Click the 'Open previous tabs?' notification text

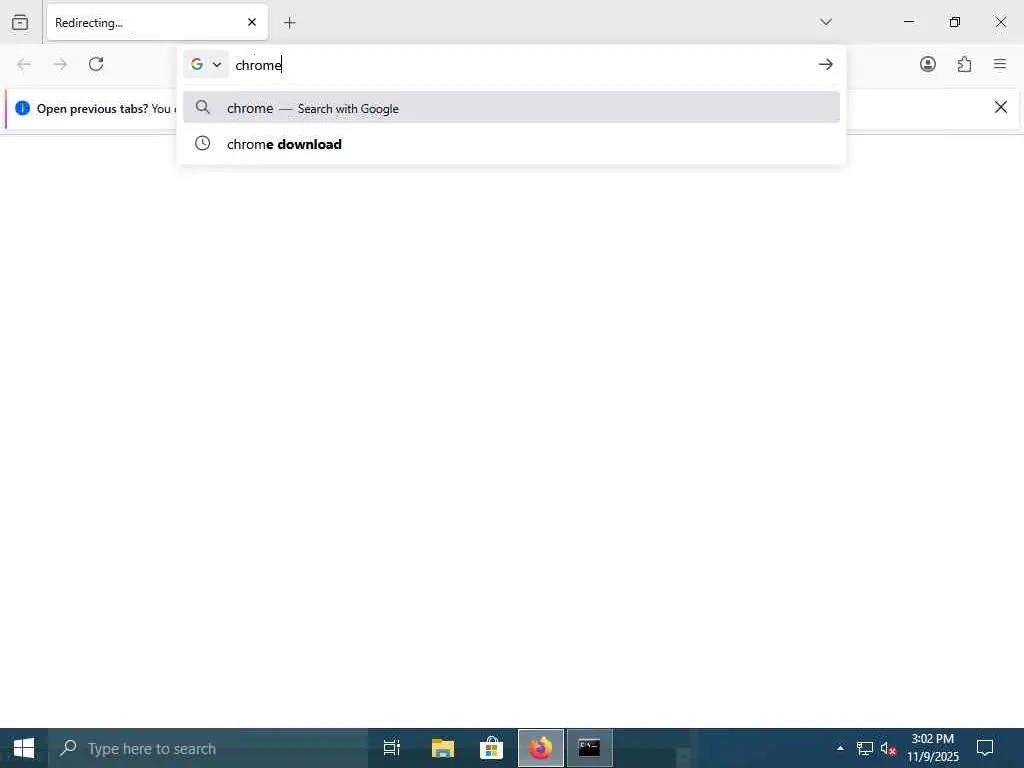(93, 108)
